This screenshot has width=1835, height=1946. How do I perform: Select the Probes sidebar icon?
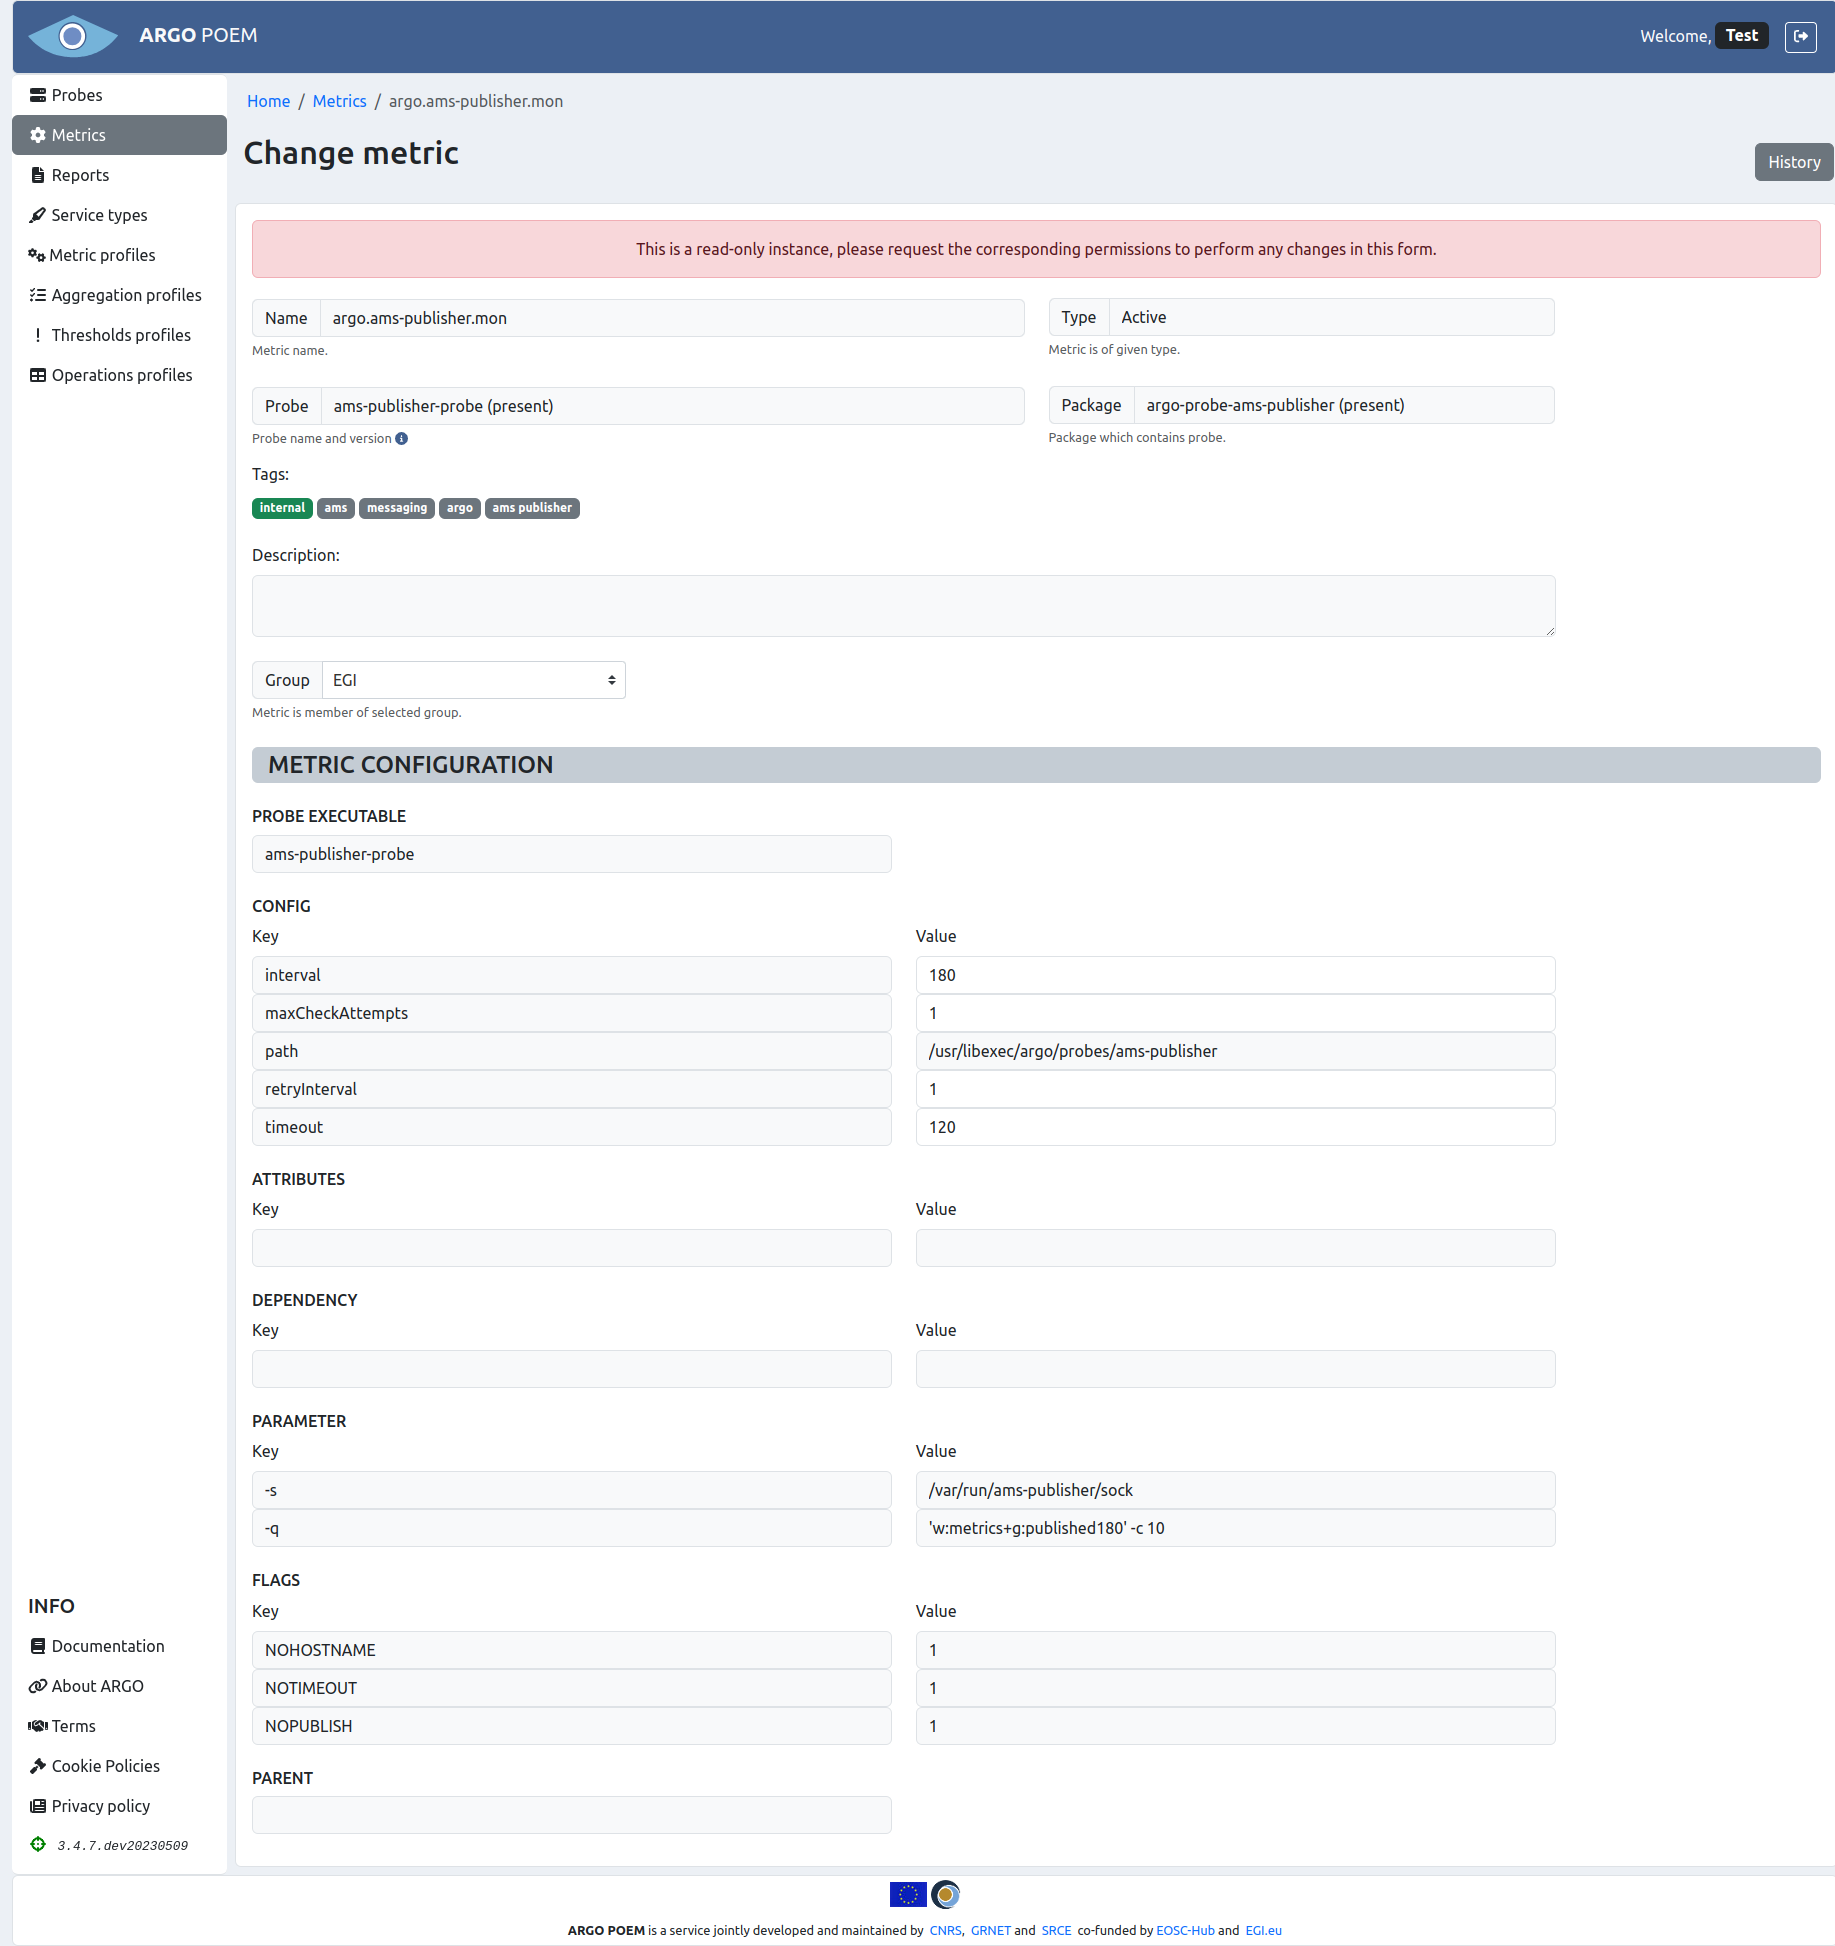click(x=38, y=94)
